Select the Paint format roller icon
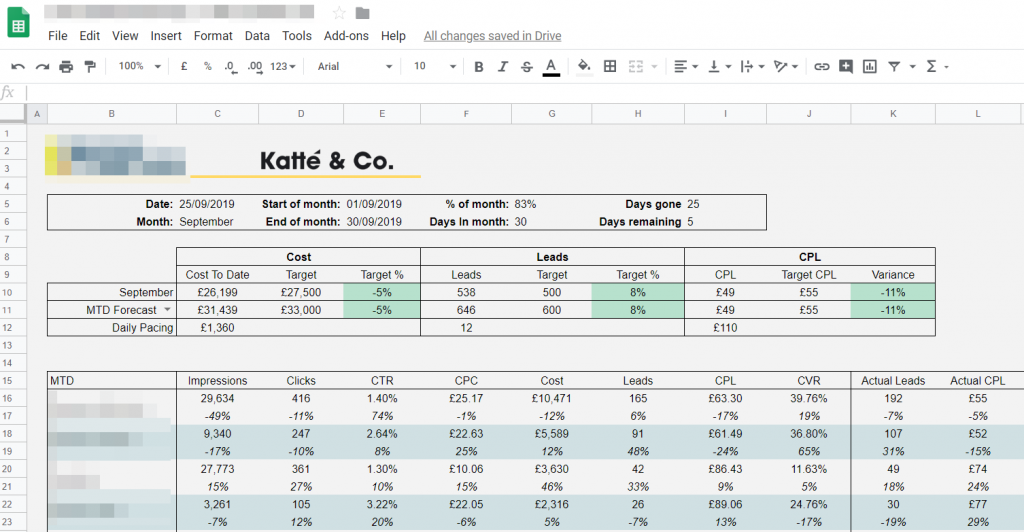Image resolution: width=1024 pixels, height=532 pixels. [90, 67]
